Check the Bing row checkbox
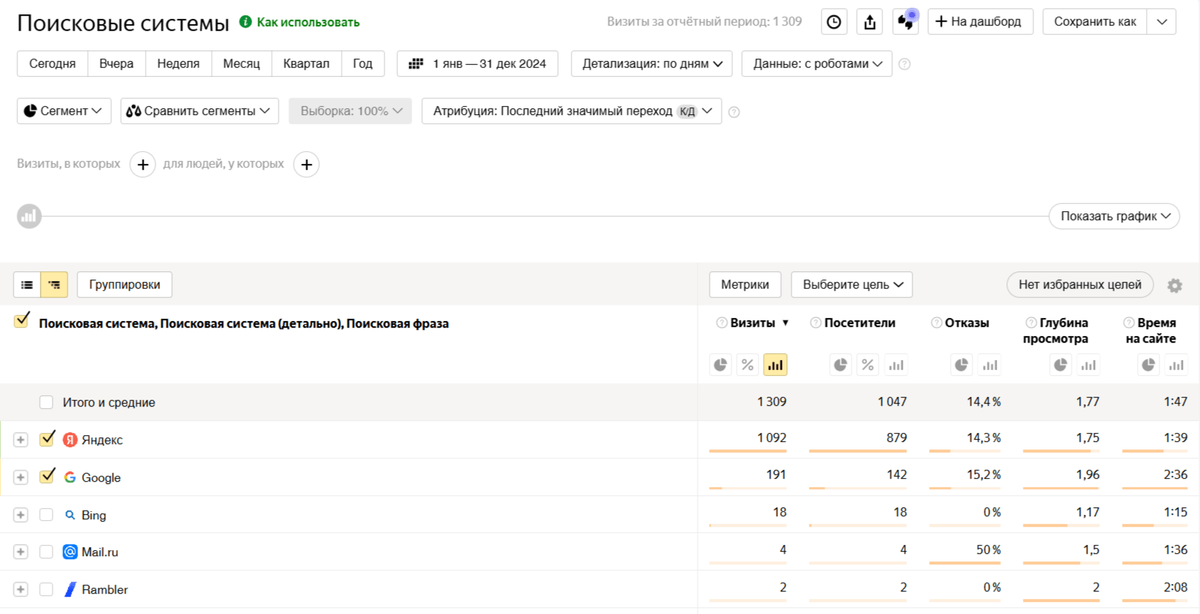 tap(46, 515)
